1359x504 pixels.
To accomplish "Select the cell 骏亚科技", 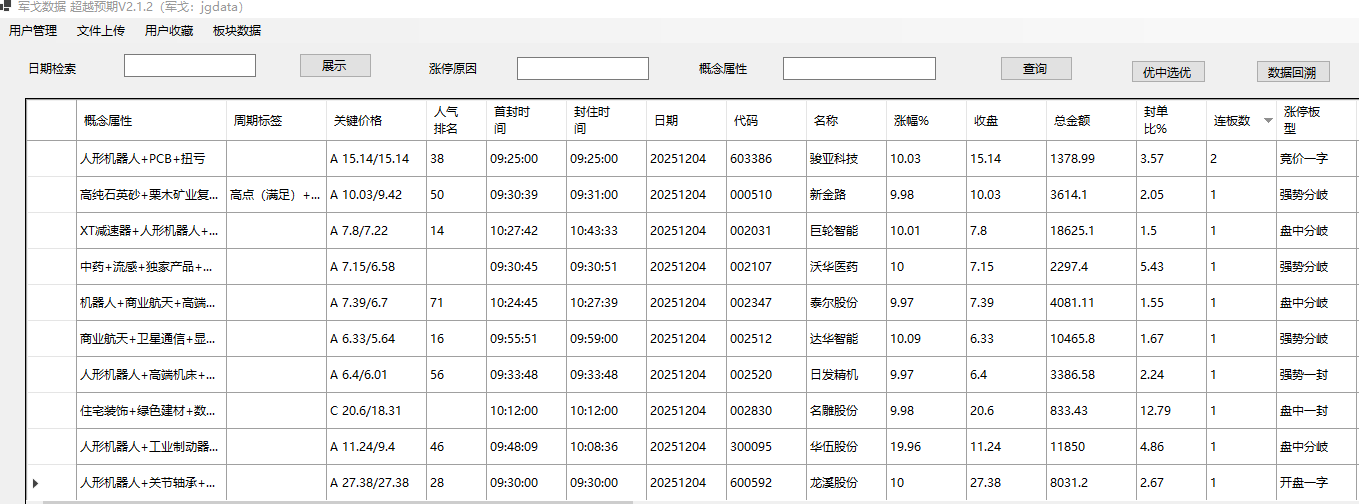I will pyautogui.click(x=847, y=159).
